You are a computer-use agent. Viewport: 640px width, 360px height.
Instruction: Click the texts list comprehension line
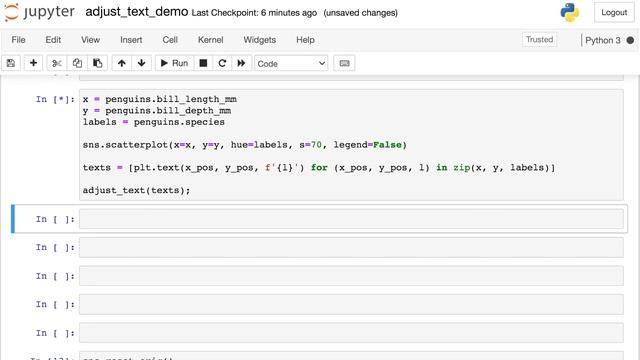[319, 168]
